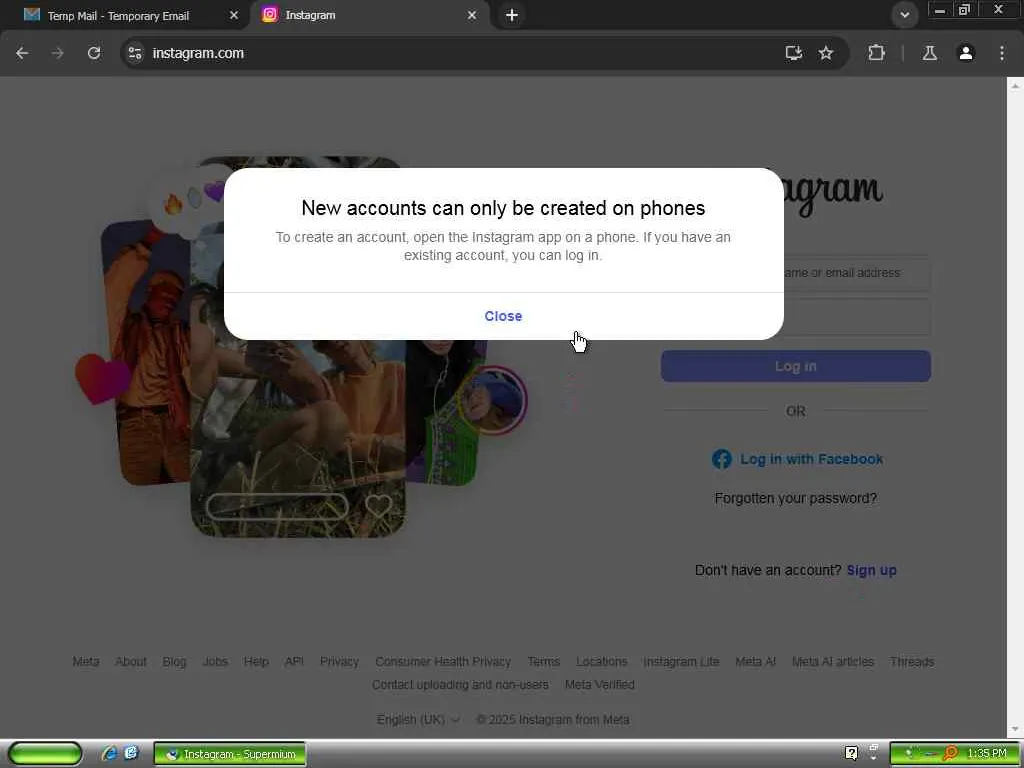This screenshot has width=1024, height=768.
Task: Open the Meta AI articles link
Action: 833,662
